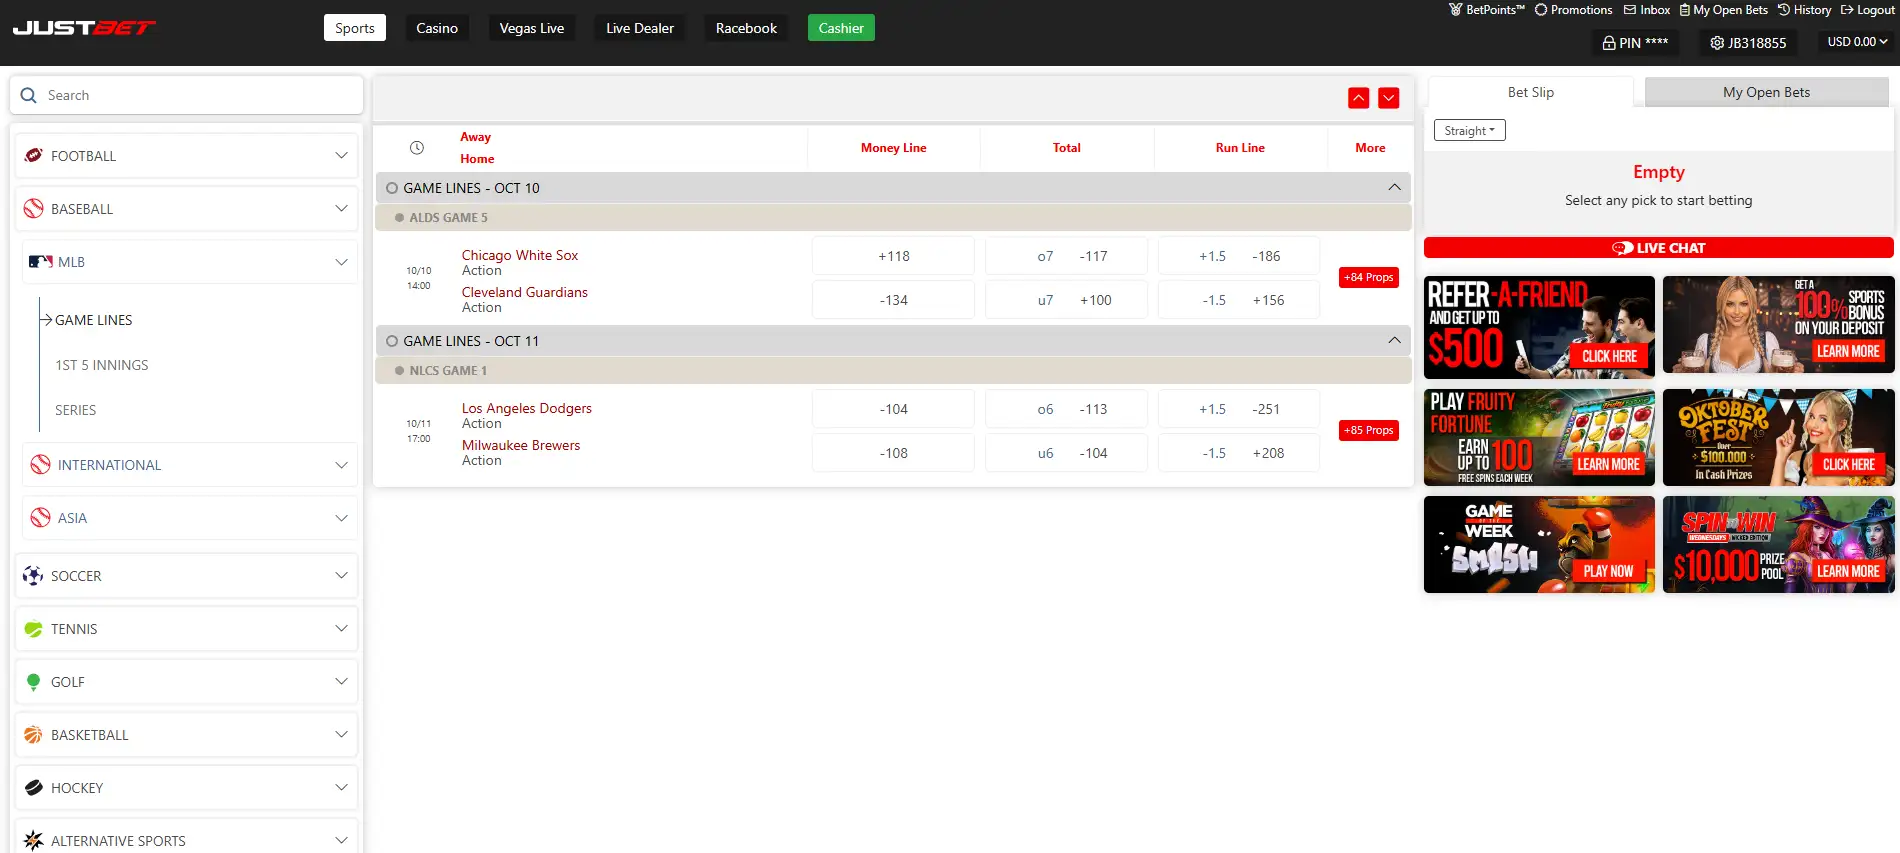
Task: Open the Live Chat button
Action: [1658, 247]
